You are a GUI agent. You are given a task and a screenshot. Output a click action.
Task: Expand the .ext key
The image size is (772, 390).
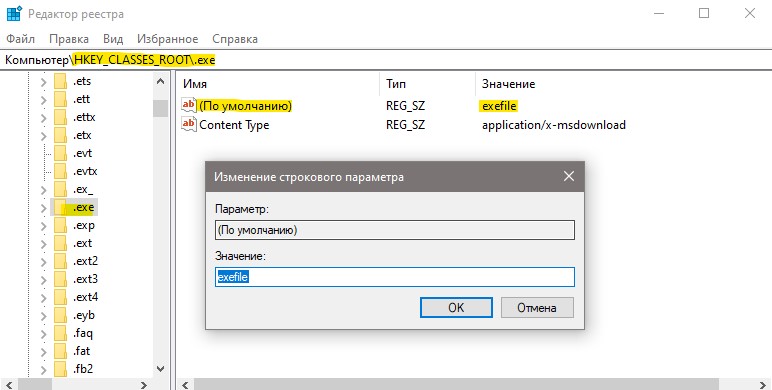click(43, 244)
